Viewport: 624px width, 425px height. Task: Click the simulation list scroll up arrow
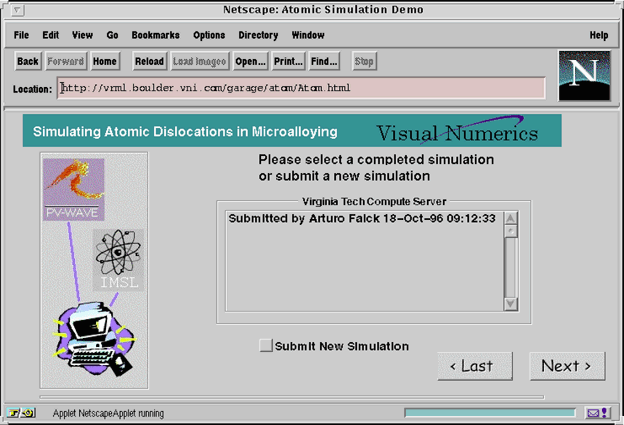(511, 218)
